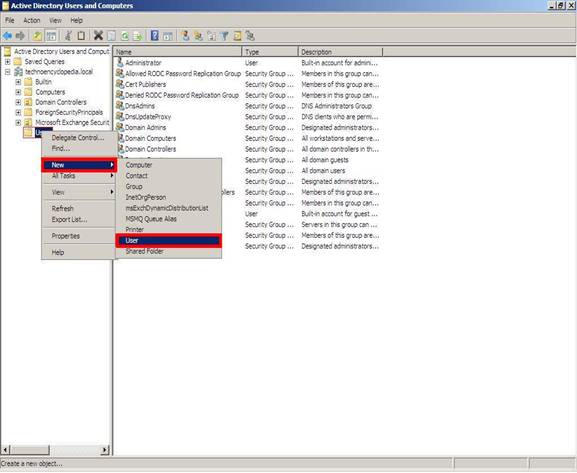Click the black X Delete icon
Screen dimensions: 577x473
[98, 36]
